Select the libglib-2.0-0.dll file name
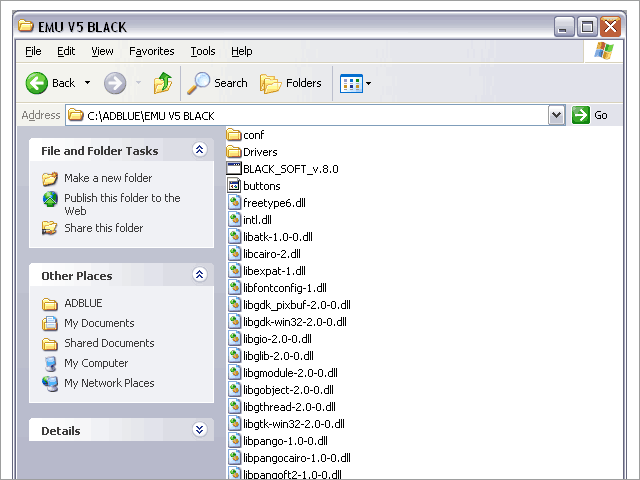 [278, 356]
